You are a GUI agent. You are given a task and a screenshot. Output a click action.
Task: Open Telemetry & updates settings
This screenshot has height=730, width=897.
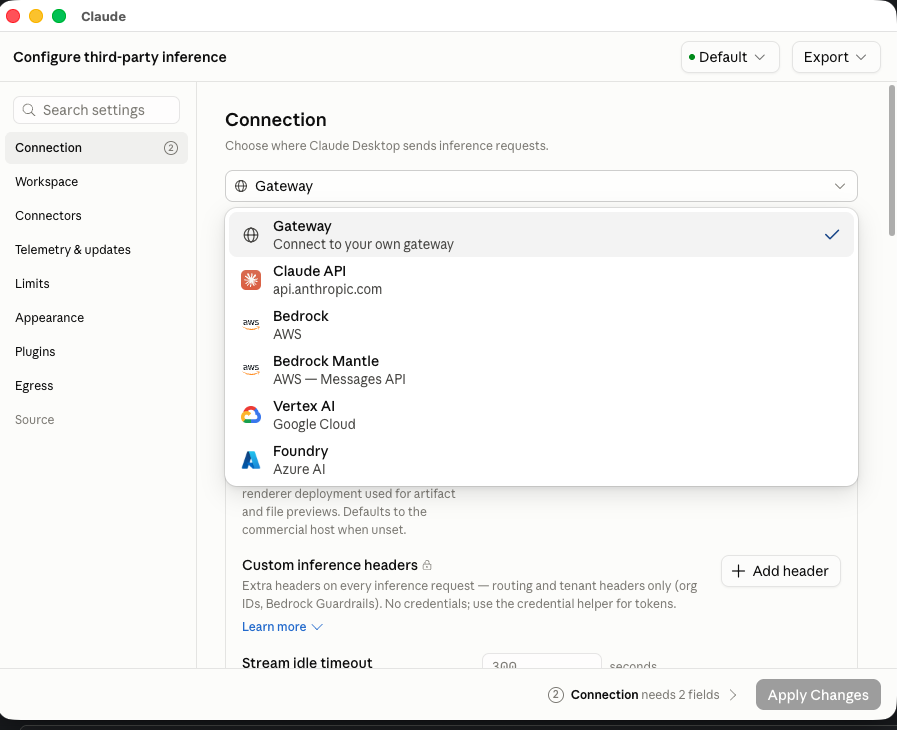[96, 249]
